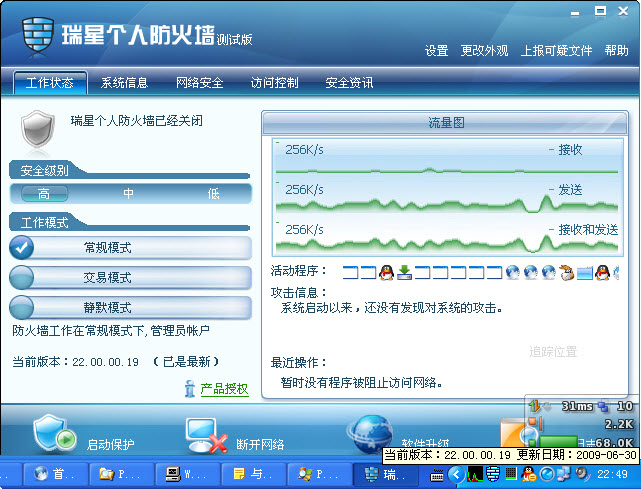
Task: Click the 追踪位置 button
Action: coord(553,352)
